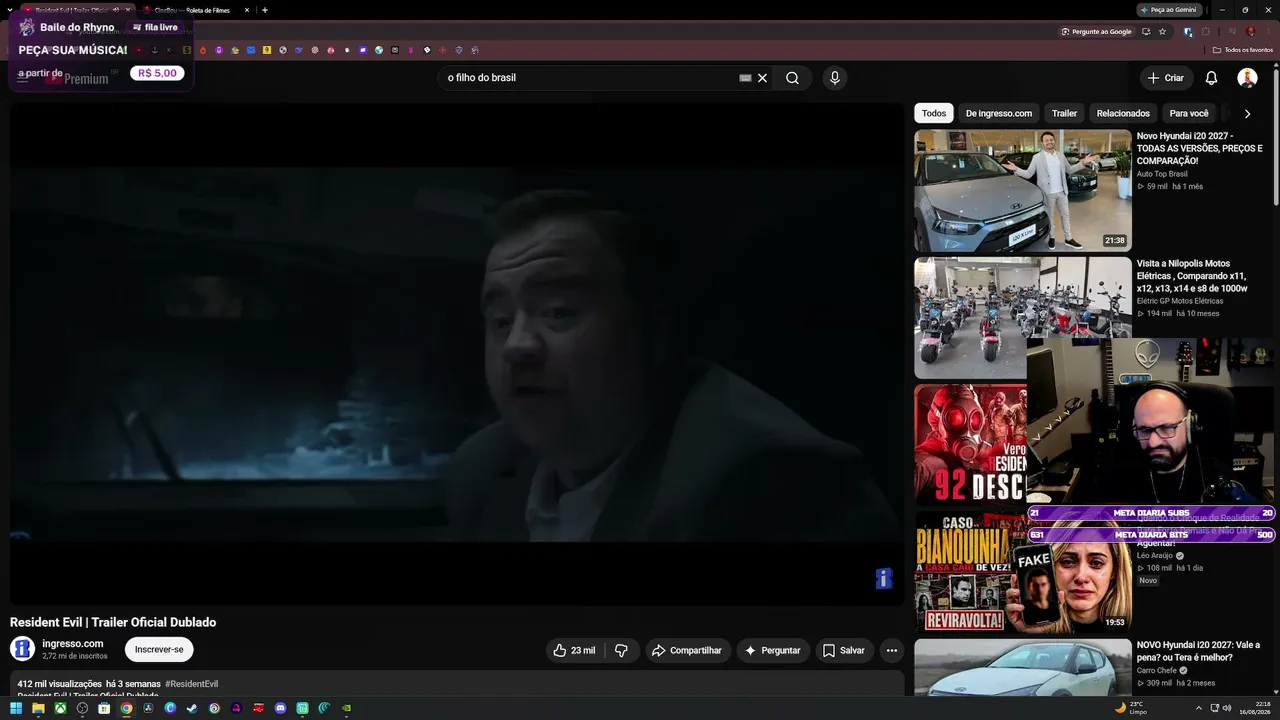Select the Relacionados filter chip
This screenshot has height=720, width=1280.
[x=1123, y=113]
